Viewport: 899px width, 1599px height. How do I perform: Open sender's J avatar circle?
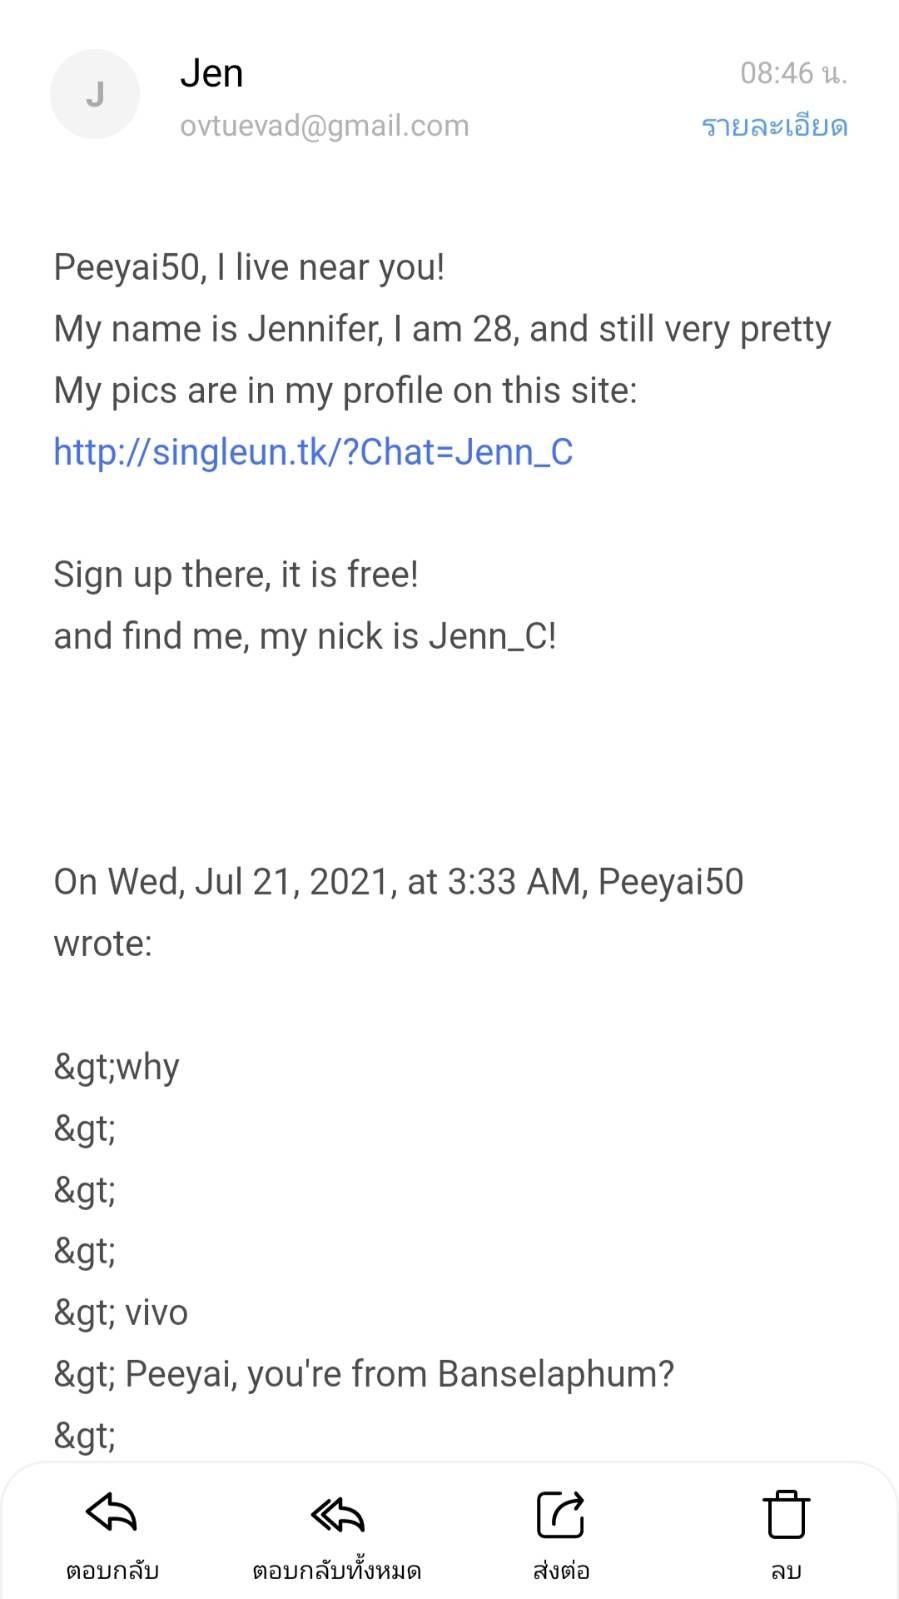(95, 95)
